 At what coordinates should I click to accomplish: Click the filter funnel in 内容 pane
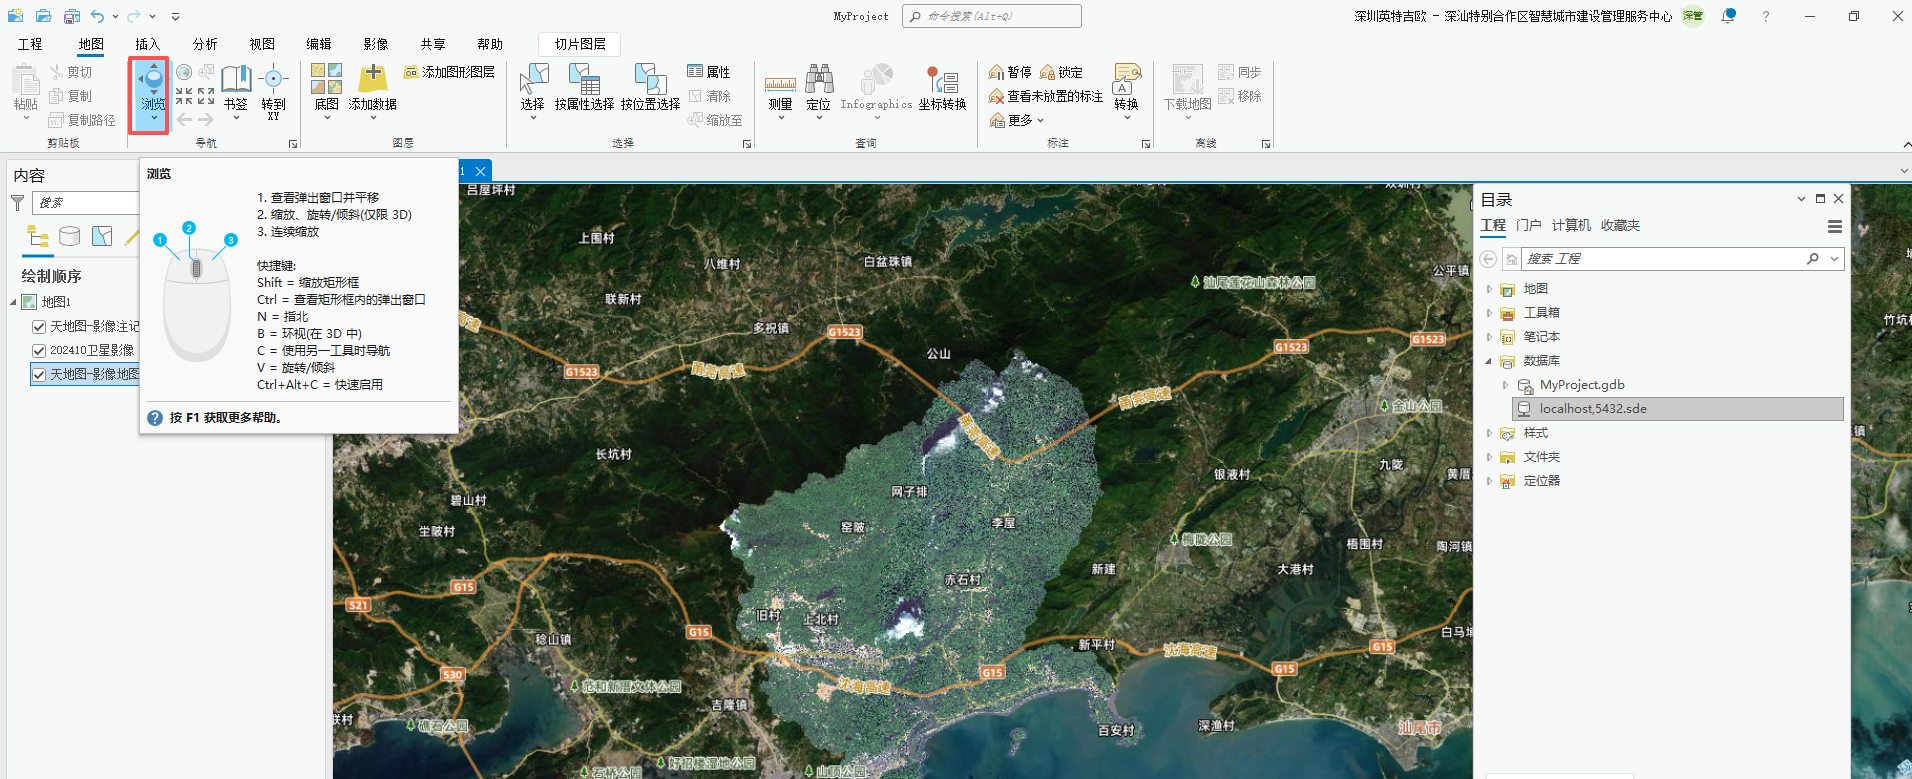pyautogui.click(x=17, y=203)
